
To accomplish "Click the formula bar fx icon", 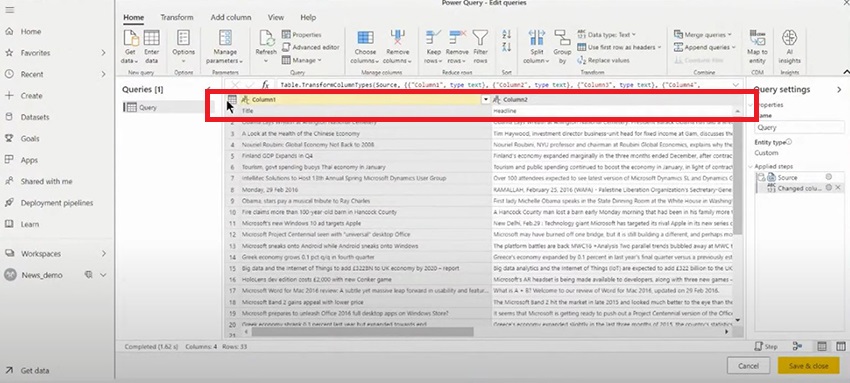I will 265,85.
